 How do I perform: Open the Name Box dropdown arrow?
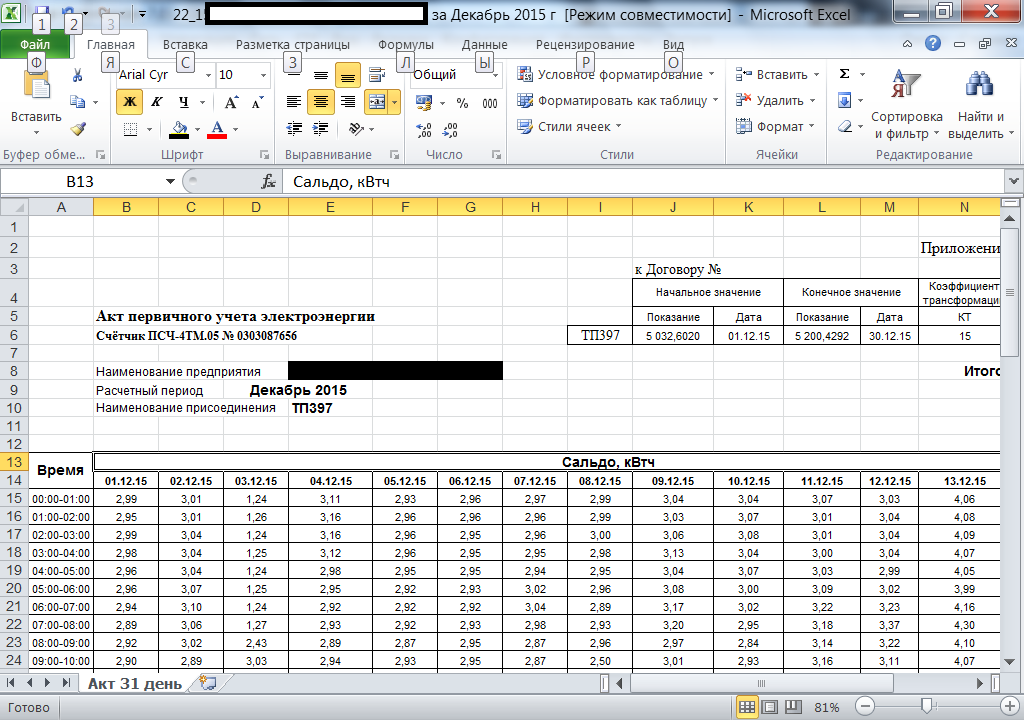(169, 181)
